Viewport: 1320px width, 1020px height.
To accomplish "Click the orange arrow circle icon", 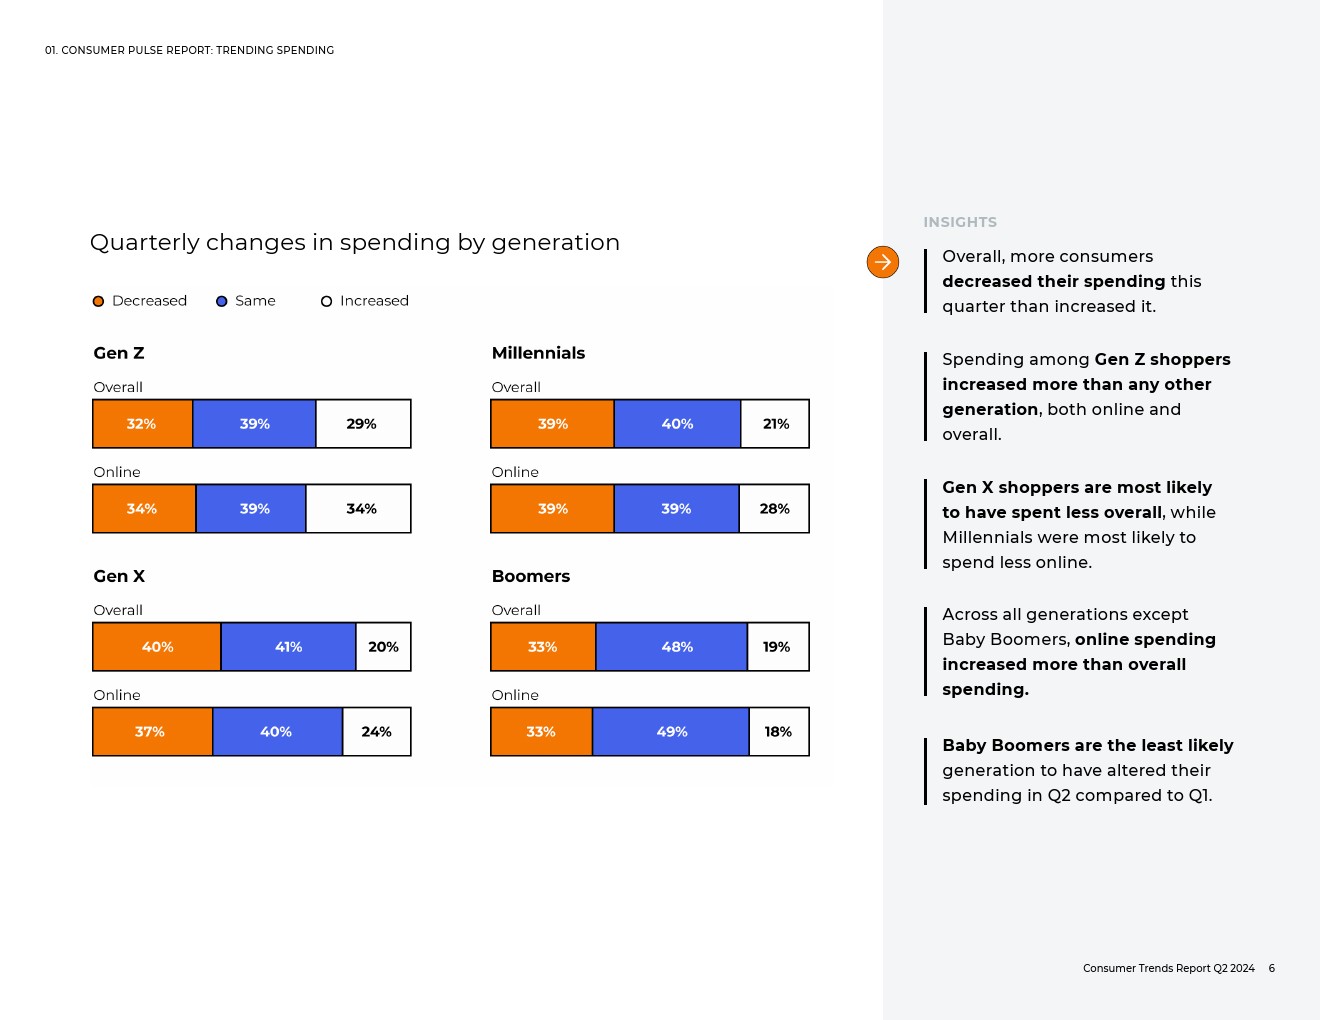I will (x=883, y=262).
